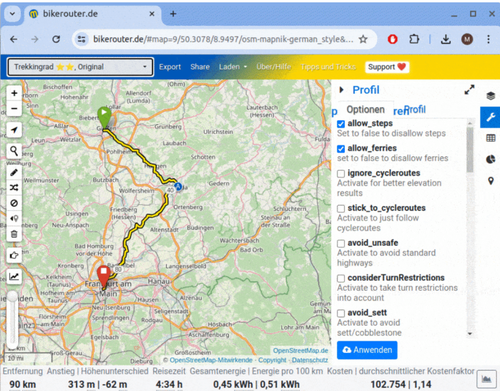This screenshot has height=391, width=500.
Task: Click the shuffle reverse route icon
Action: click(x=14, y=188)
